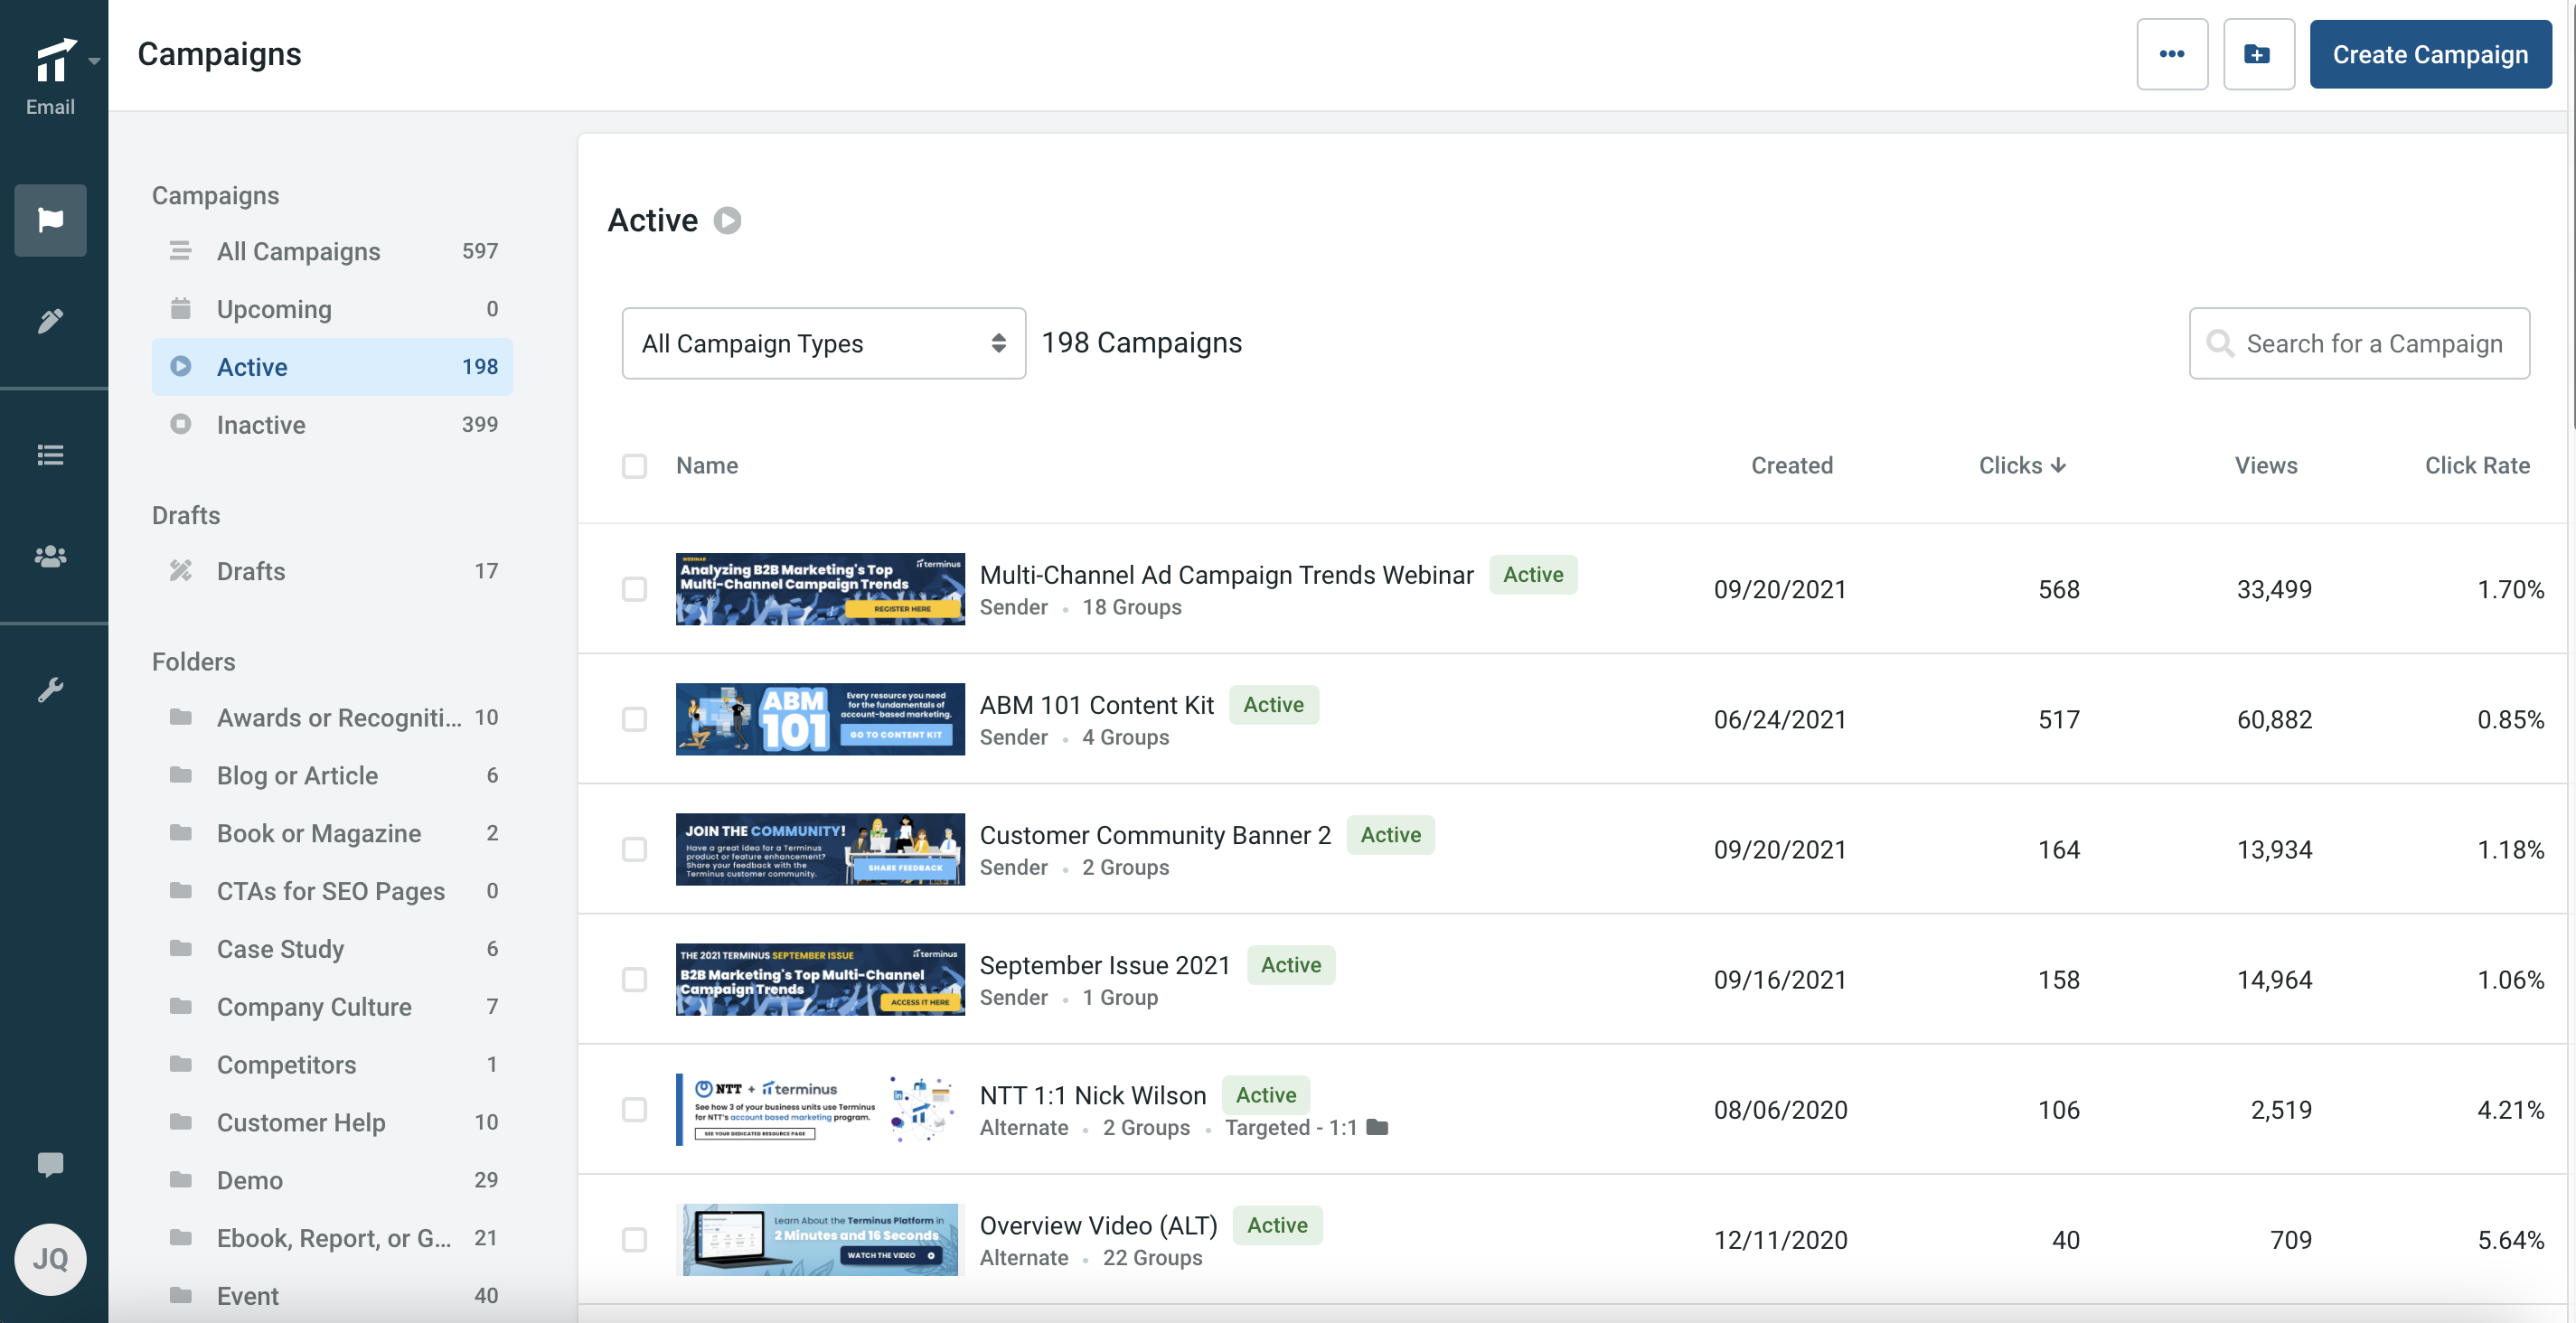Select All Campaigns in sidebar
The width and height of the screenshot is (2576, 1323).
click(298, 248)
